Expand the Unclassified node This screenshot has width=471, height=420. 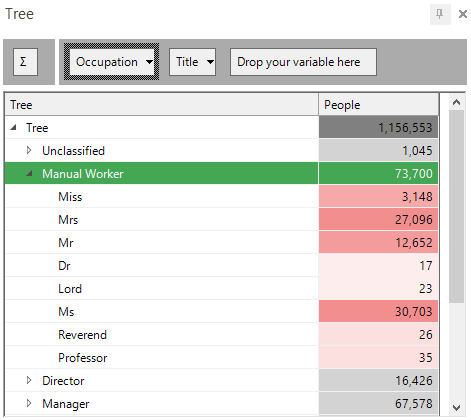[x=29, y=150]
